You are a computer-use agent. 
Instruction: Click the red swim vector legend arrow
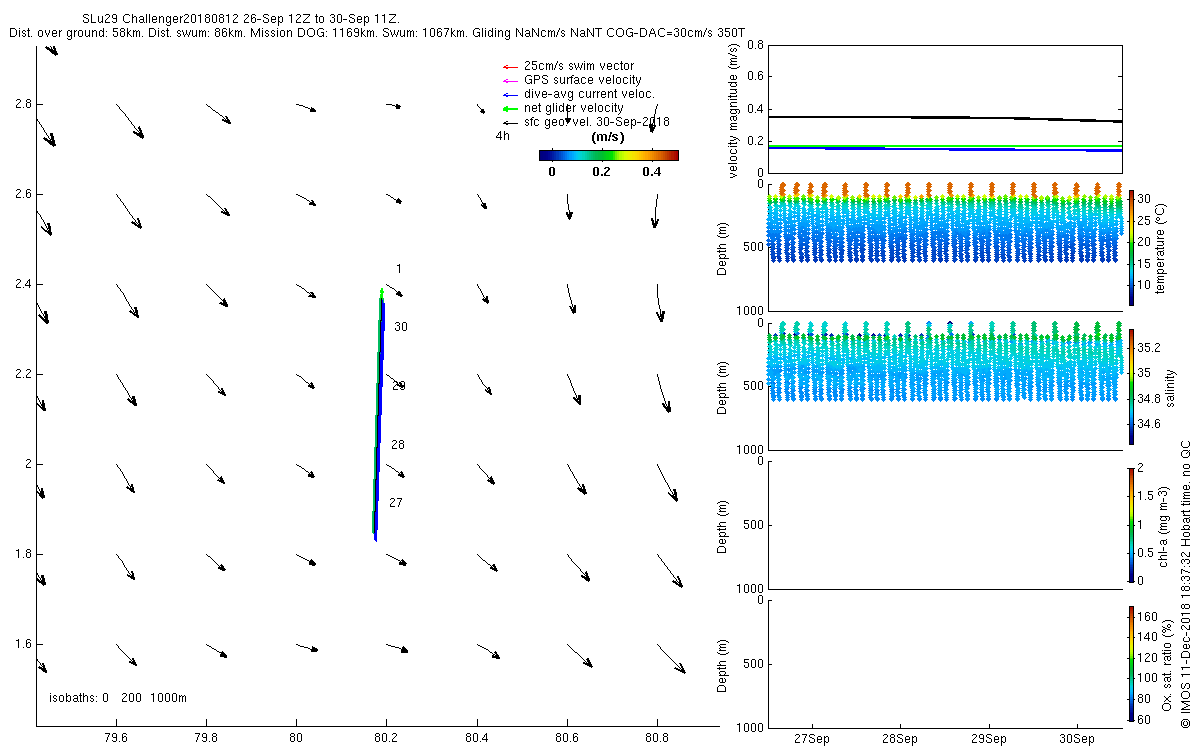pyautogui.click(x=508, y=66)
